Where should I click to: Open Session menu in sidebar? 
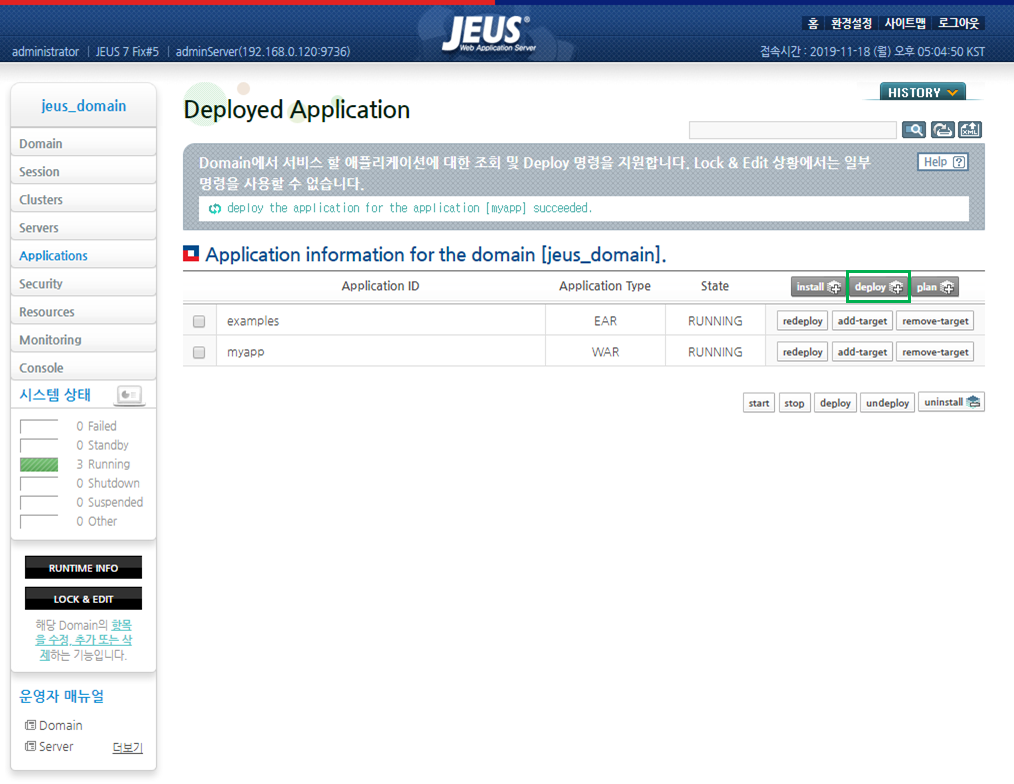click(x=83, y=171)
